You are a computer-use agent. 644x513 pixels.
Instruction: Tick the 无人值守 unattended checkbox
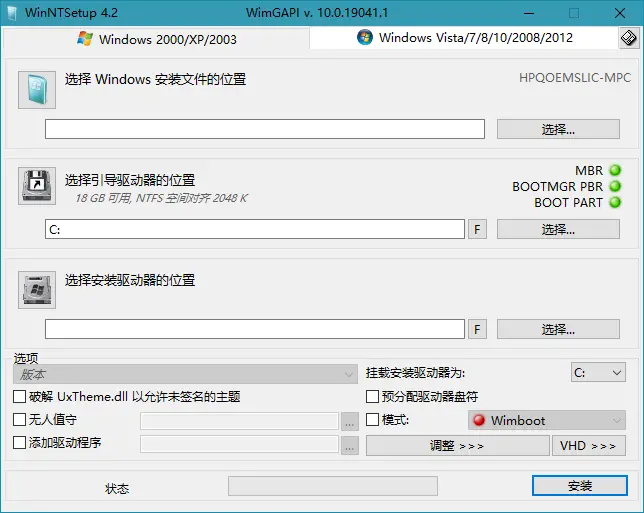pos(19,420)
